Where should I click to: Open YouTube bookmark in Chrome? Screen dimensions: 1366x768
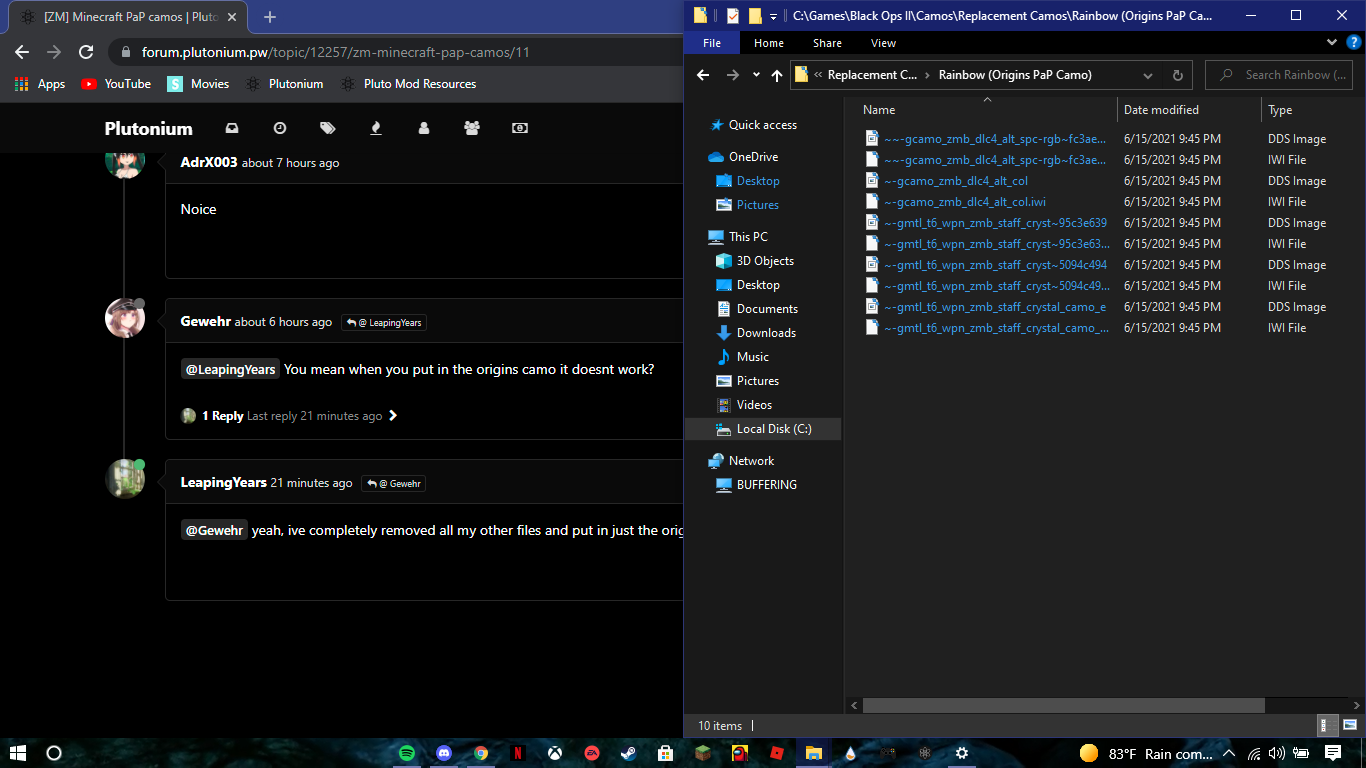[116, 84]
